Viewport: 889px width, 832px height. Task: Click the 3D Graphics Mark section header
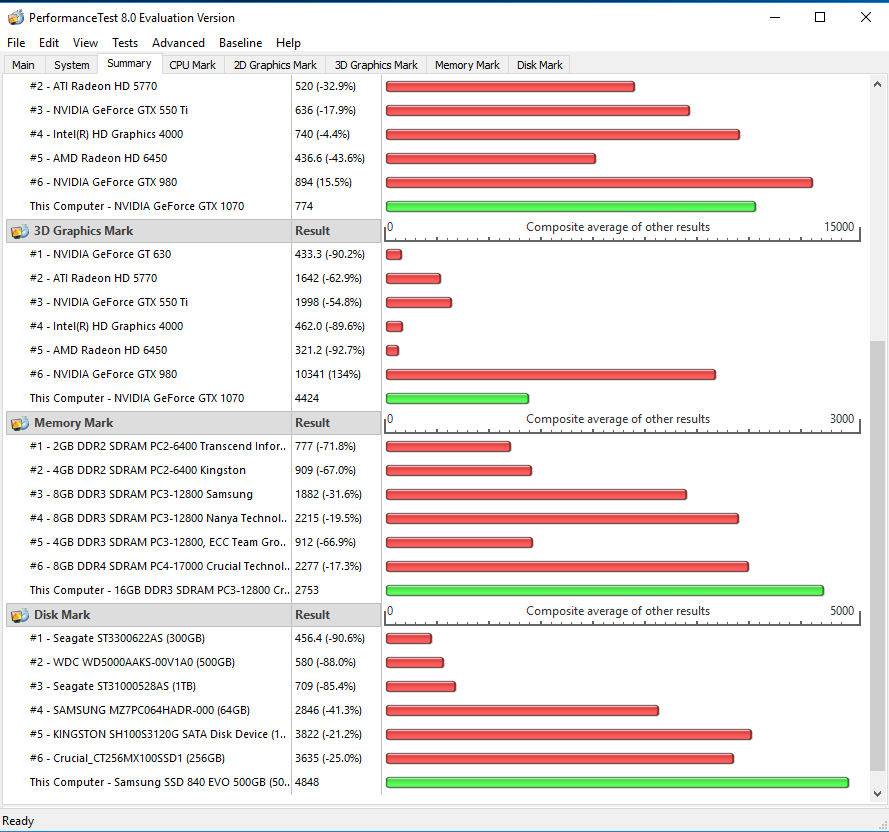pyautogui.click(x=193, y=231)
